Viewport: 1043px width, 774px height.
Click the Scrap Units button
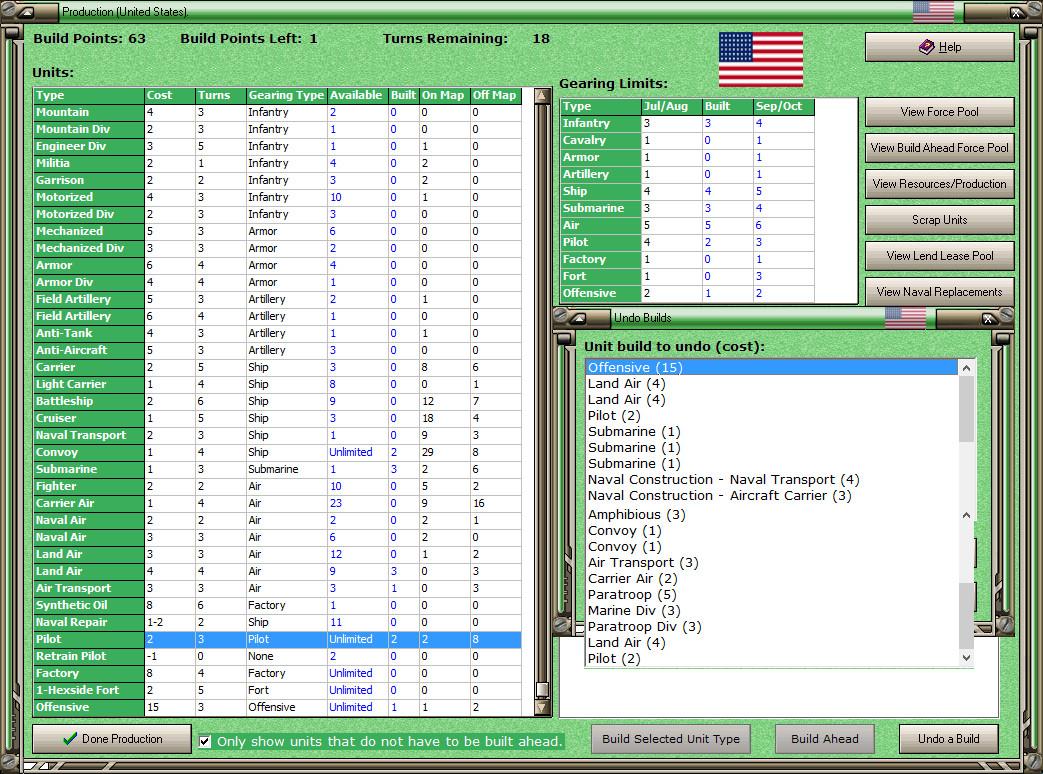939,219
